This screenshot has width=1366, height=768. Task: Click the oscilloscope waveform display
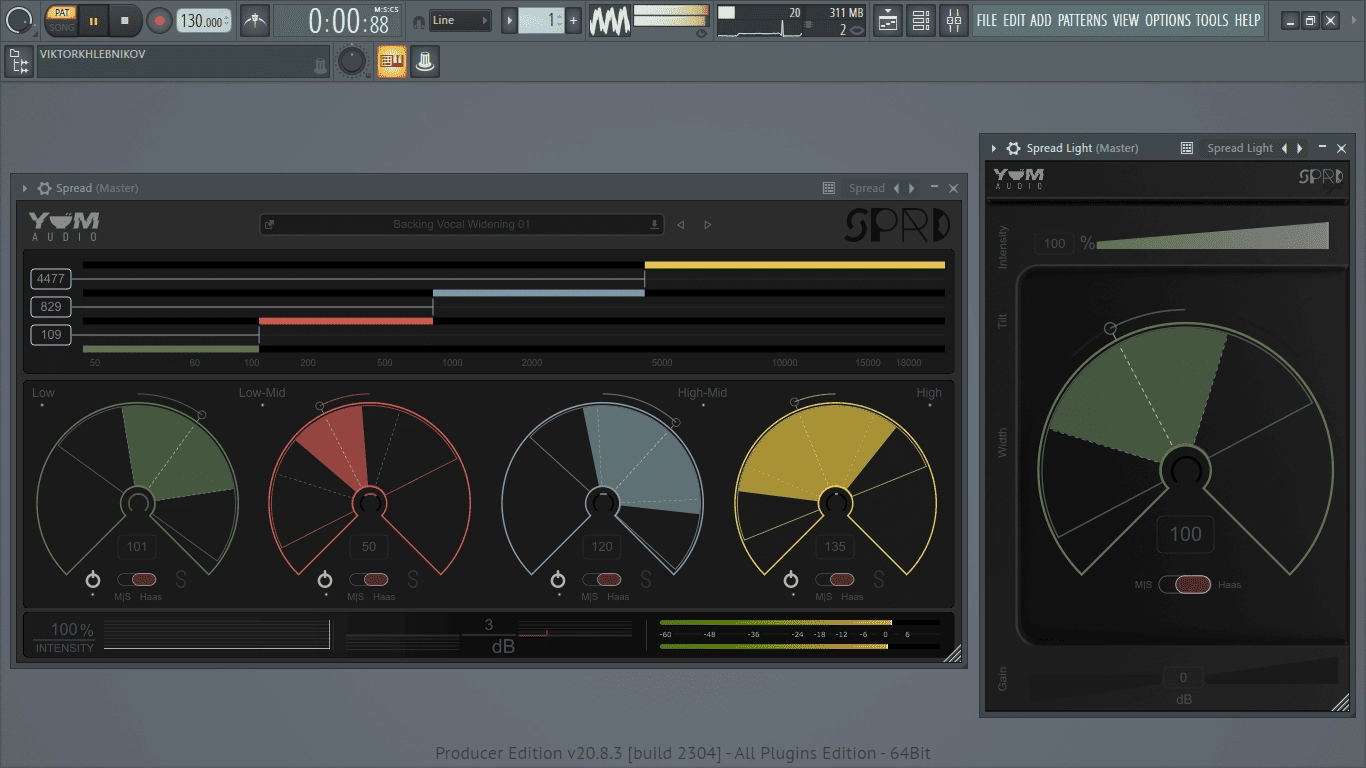pos(609,20)
